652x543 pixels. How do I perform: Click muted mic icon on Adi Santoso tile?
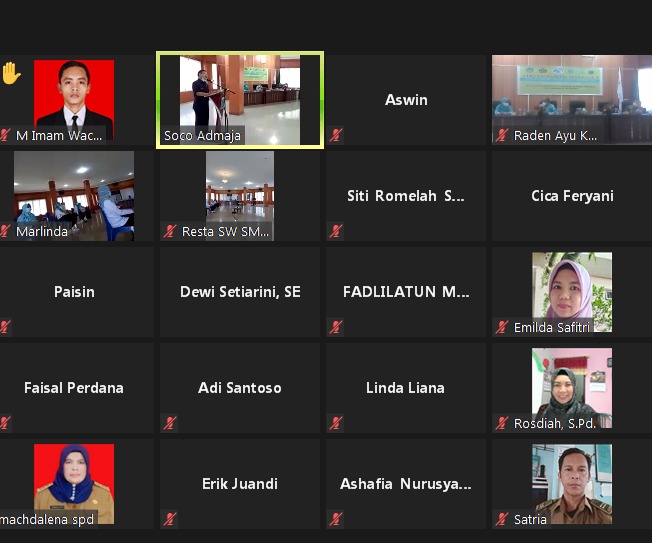pos(170,423)
